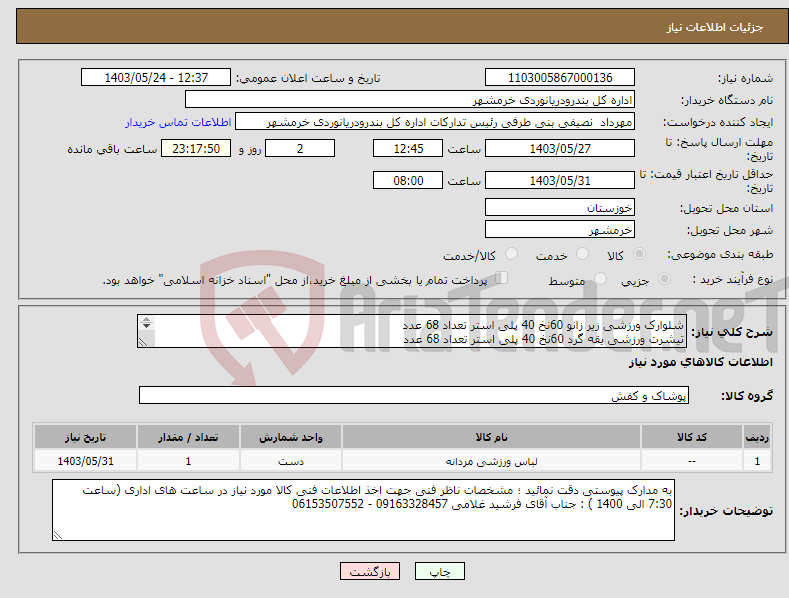Click the لباس ورزشی مردانه table cell
This screenshot has height=598, width=789.
pyautogui.click(x=491, y=461)
